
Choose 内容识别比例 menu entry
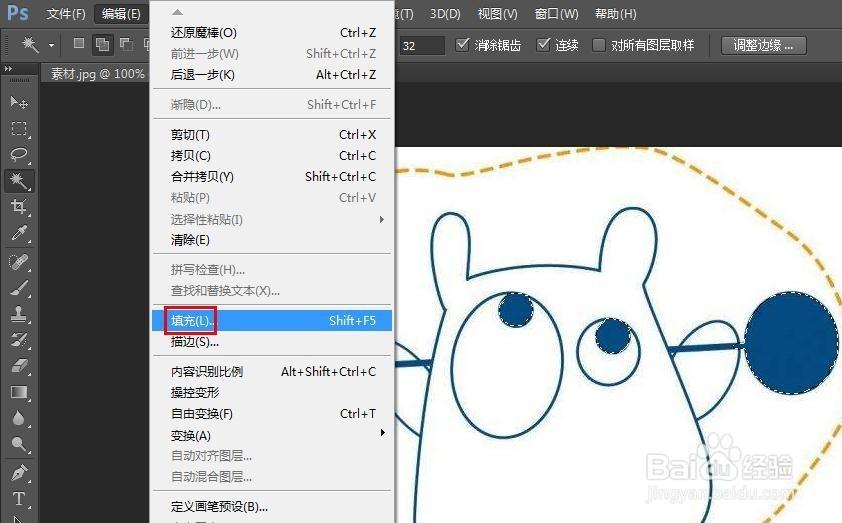[272, 372]
